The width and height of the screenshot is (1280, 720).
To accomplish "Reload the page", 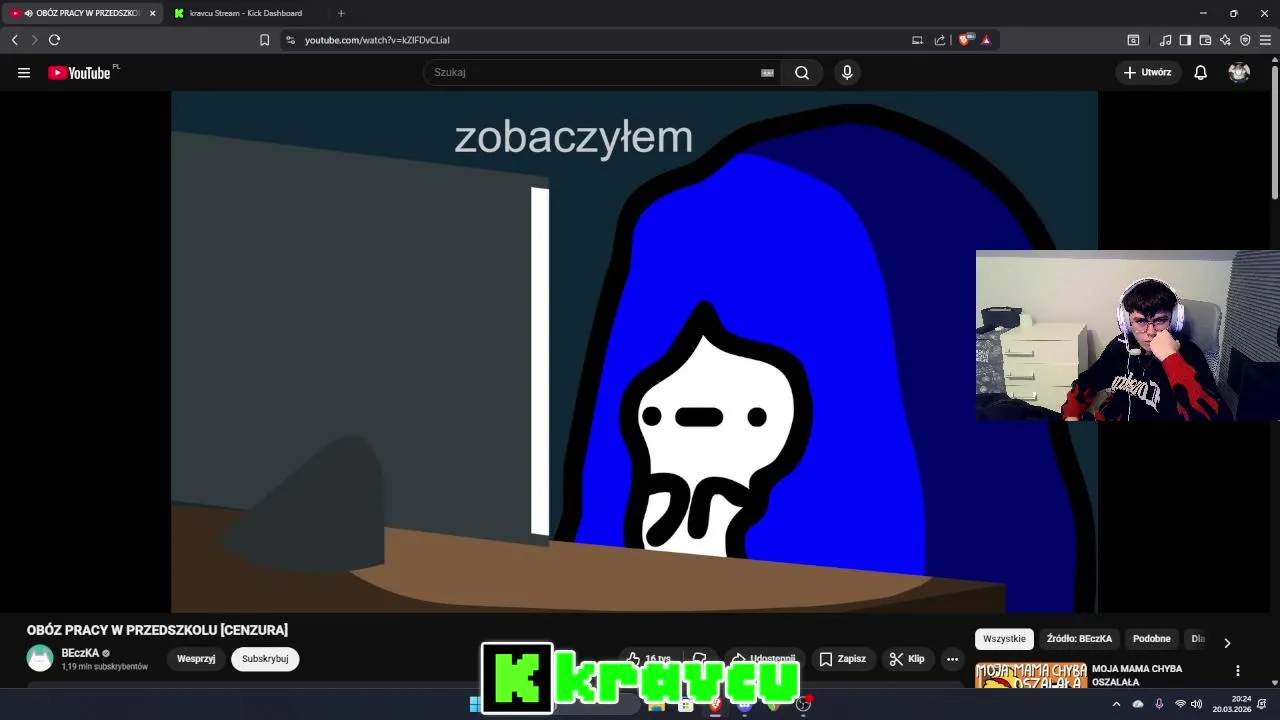I will coord(54,40).
